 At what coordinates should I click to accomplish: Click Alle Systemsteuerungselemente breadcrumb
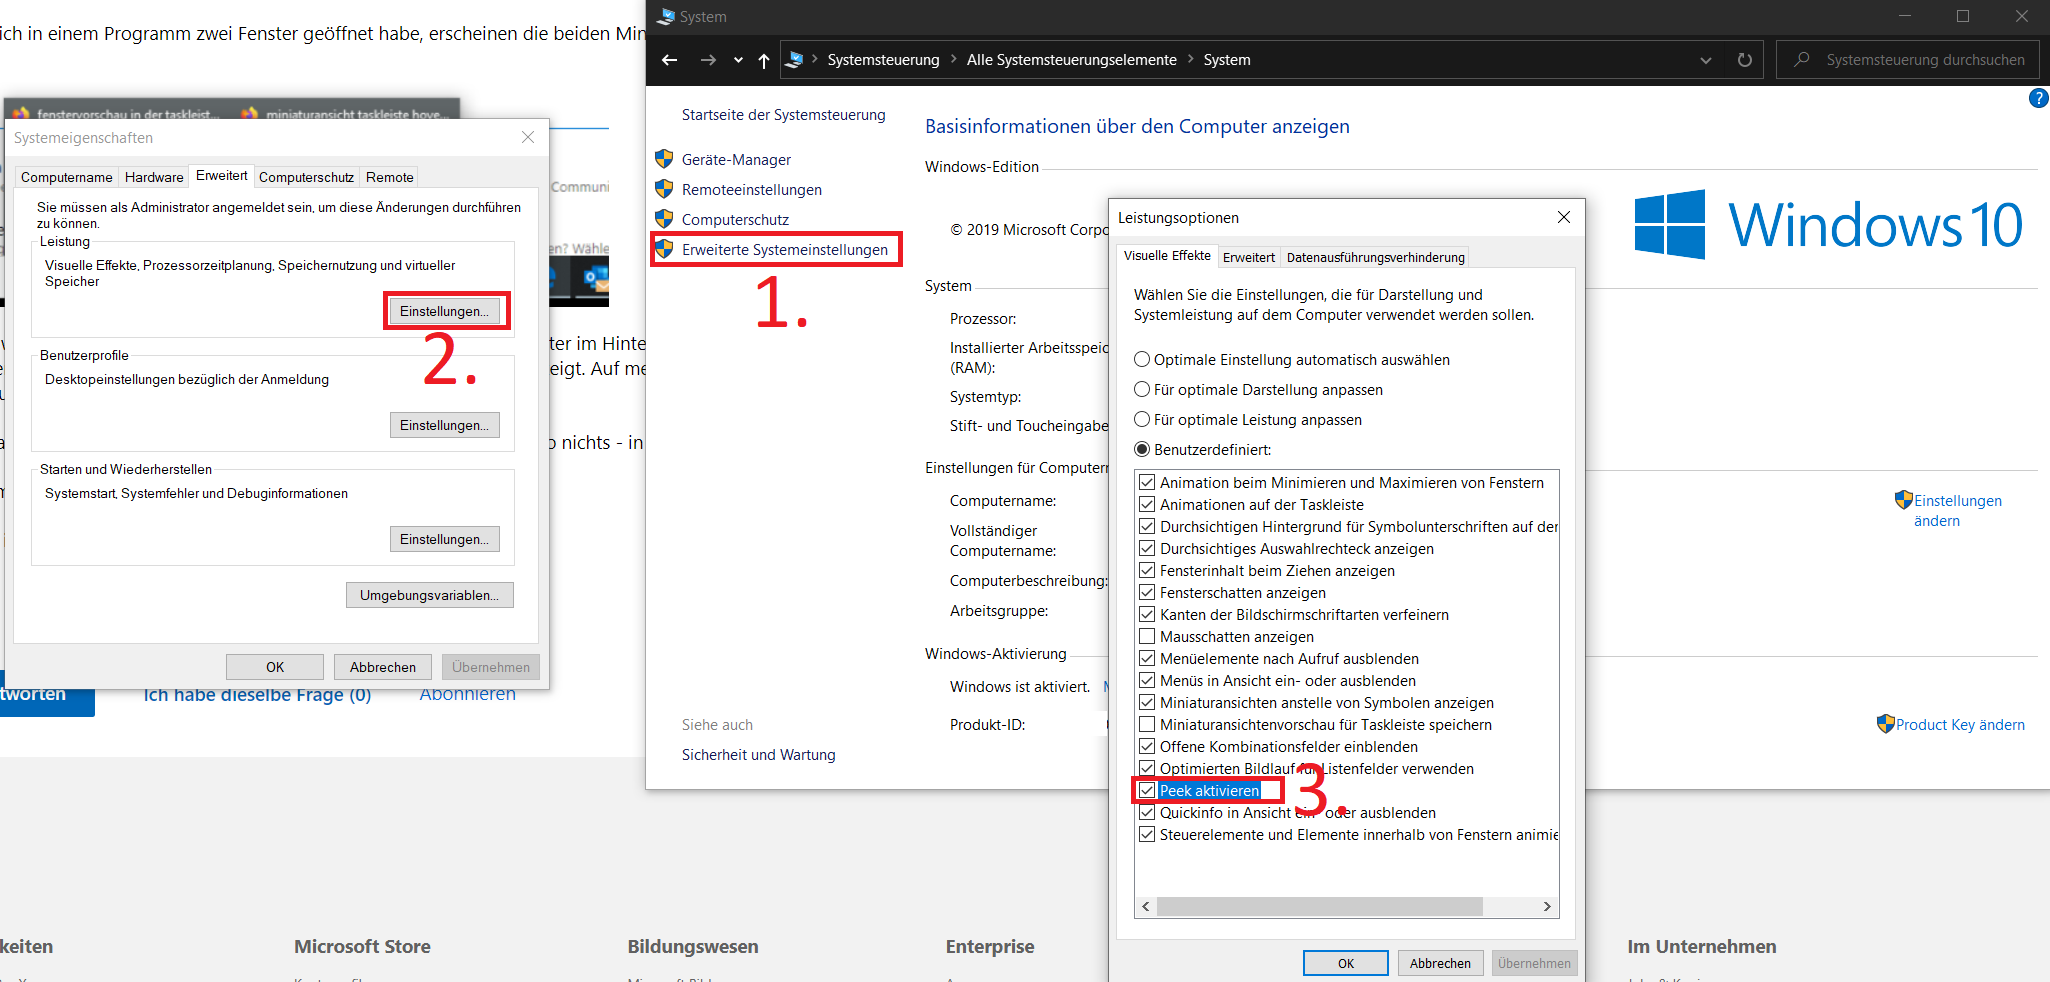click(1071, 60)
